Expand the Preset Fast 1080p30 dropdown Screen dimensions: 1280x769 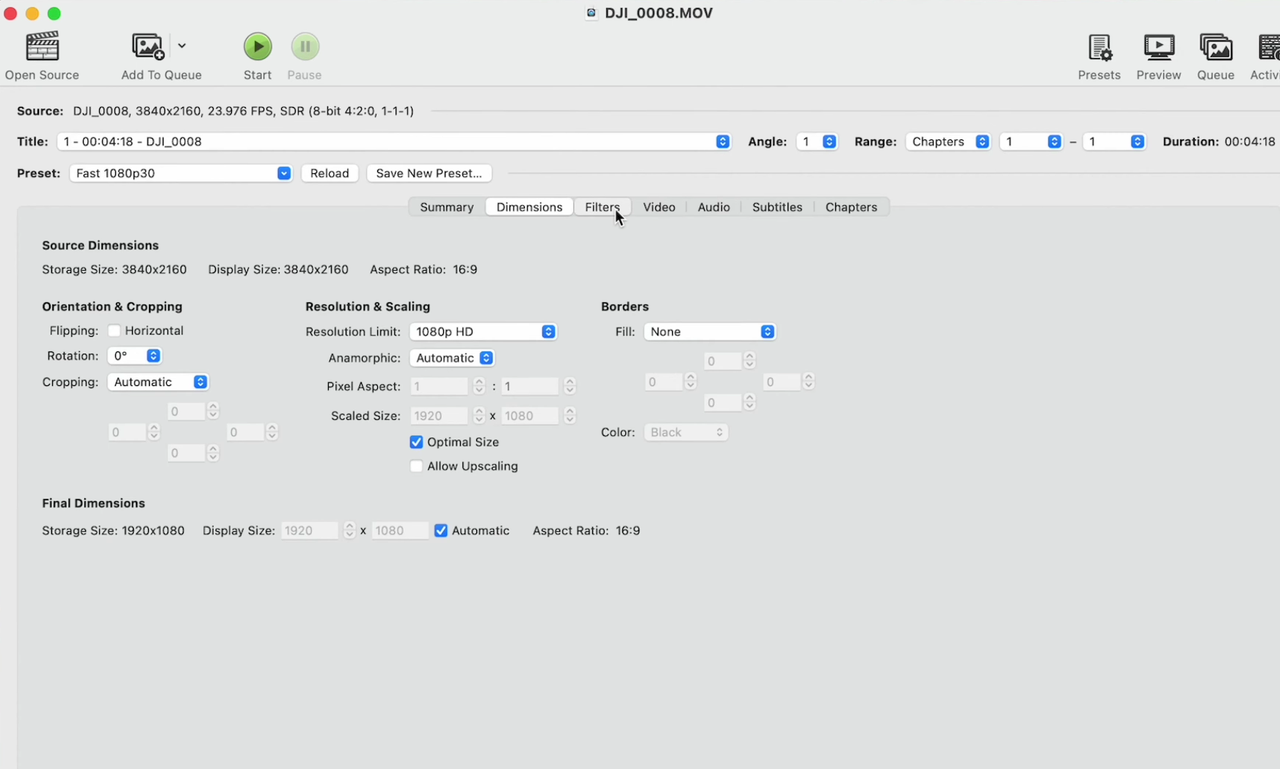pos(181,173)
